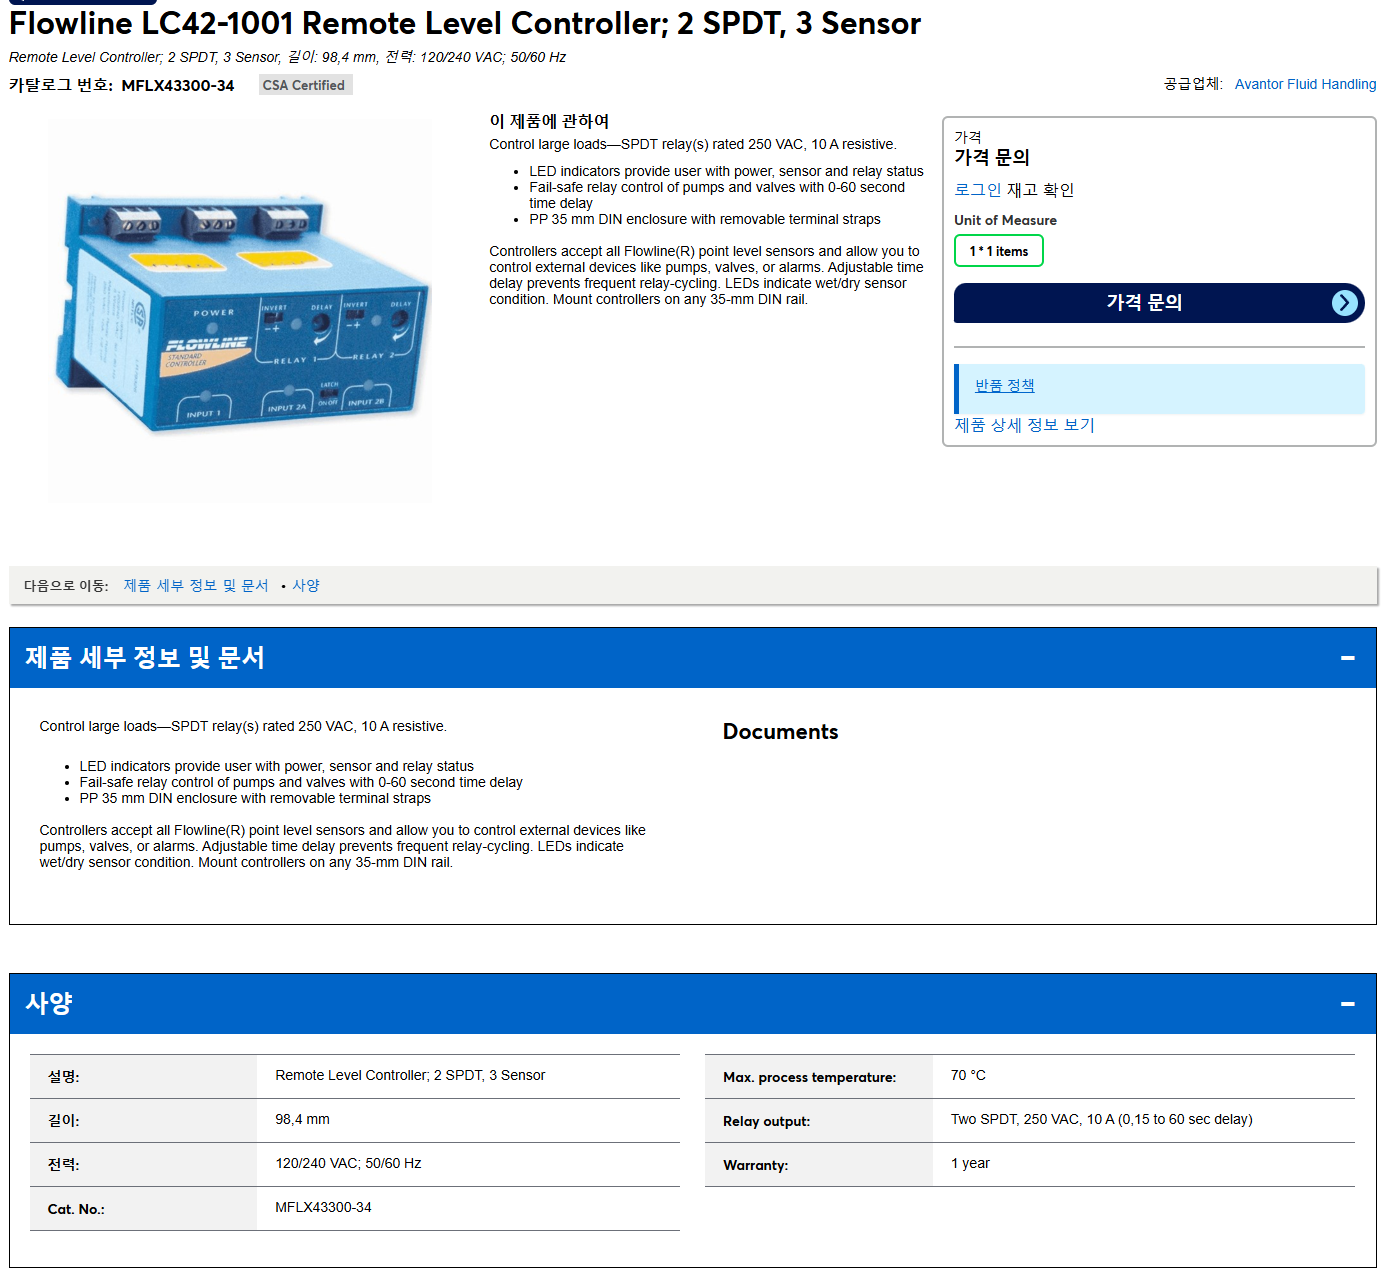Click the 로그인 link to check stock
The image size is (1384, 1288).
[977, 190]
